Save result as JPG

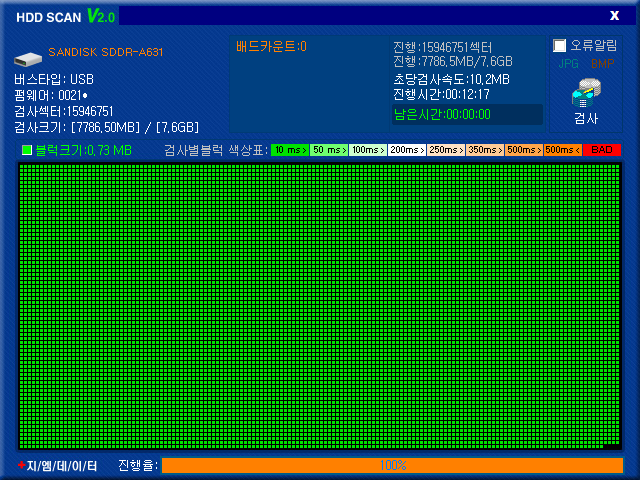coord(568,64)
